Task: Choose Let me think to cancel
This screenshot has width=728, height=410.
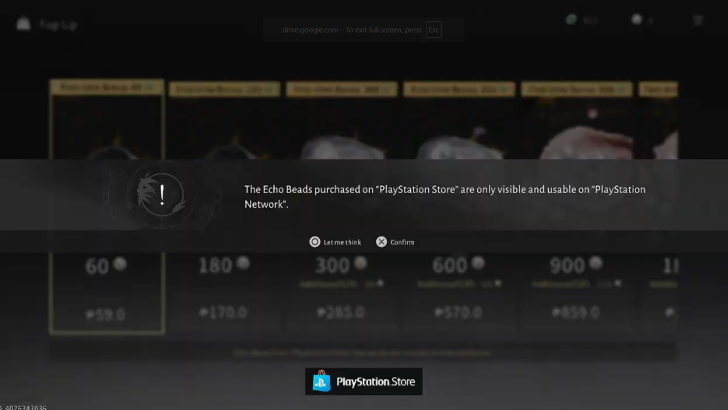Action: click(x=335, y=242)
